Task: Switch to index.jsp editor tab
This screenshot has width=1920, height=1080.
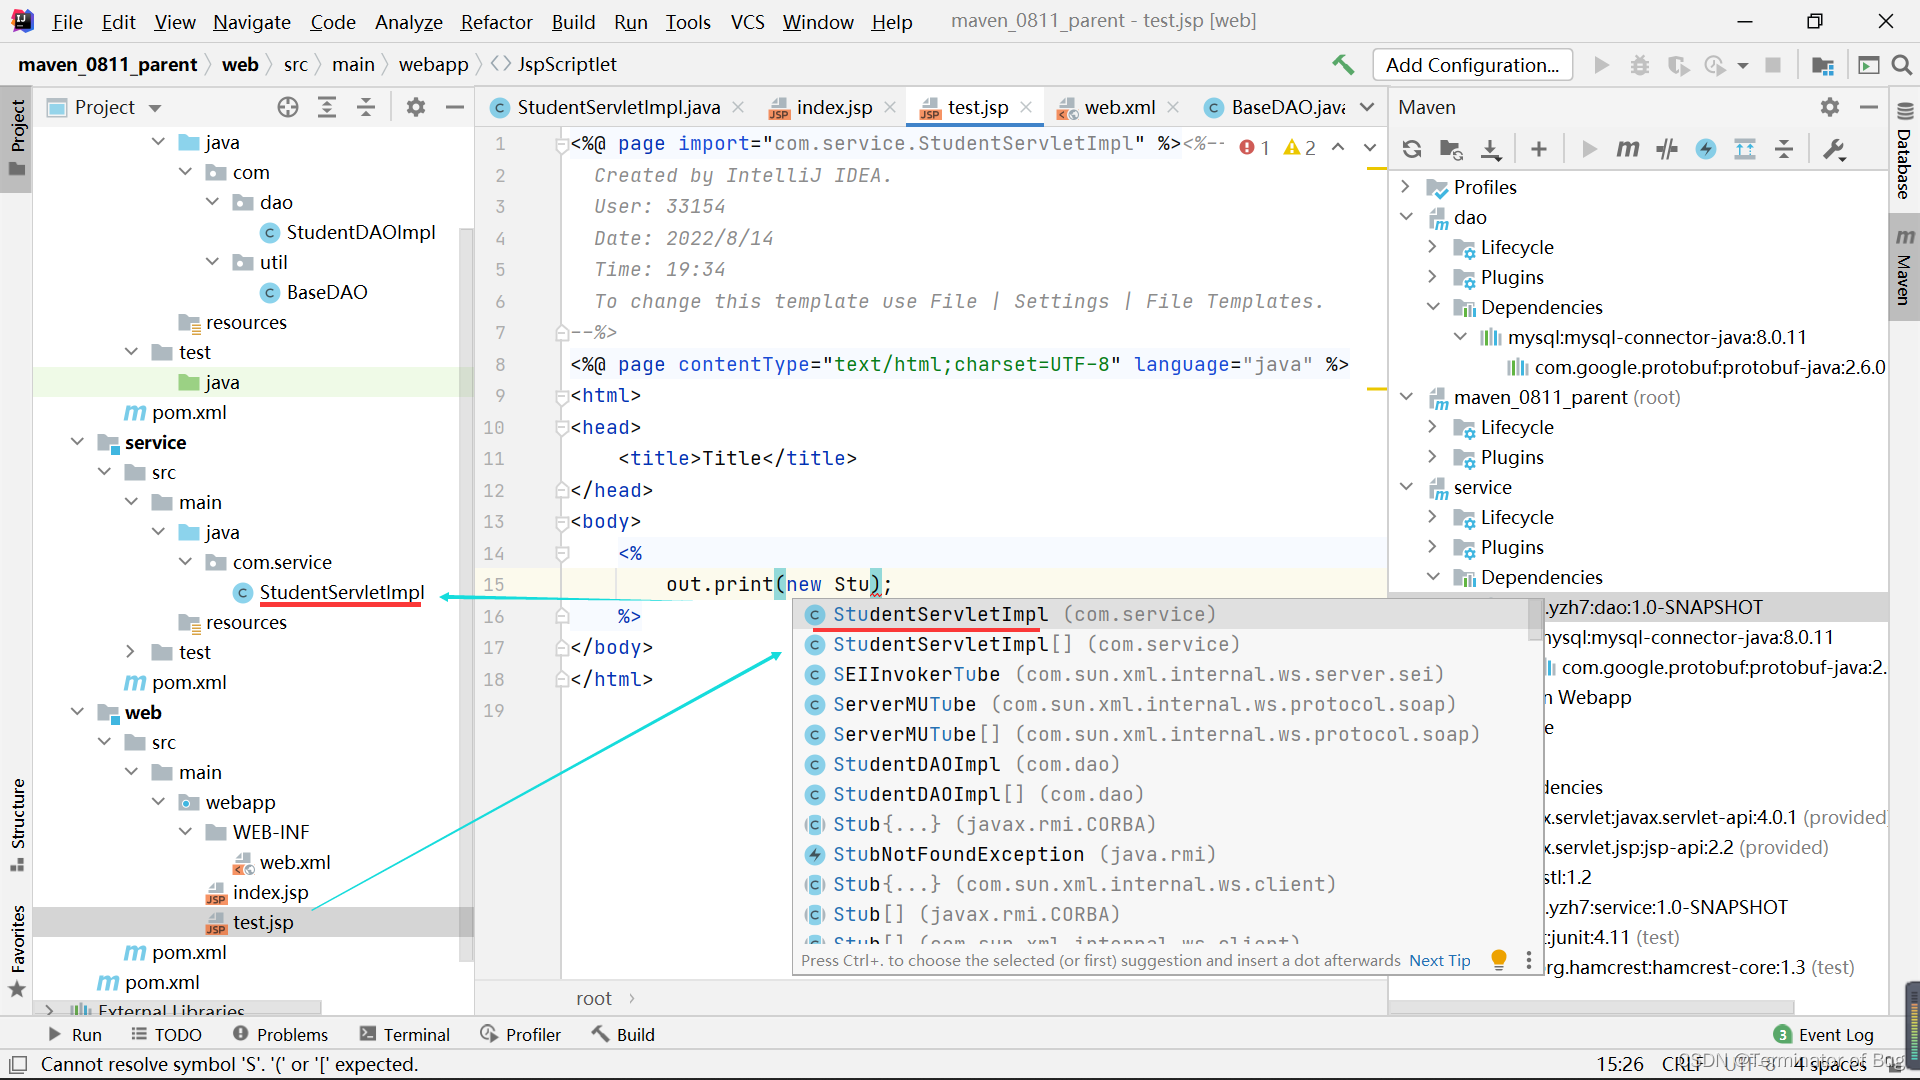Action: (x=834, y=107)
